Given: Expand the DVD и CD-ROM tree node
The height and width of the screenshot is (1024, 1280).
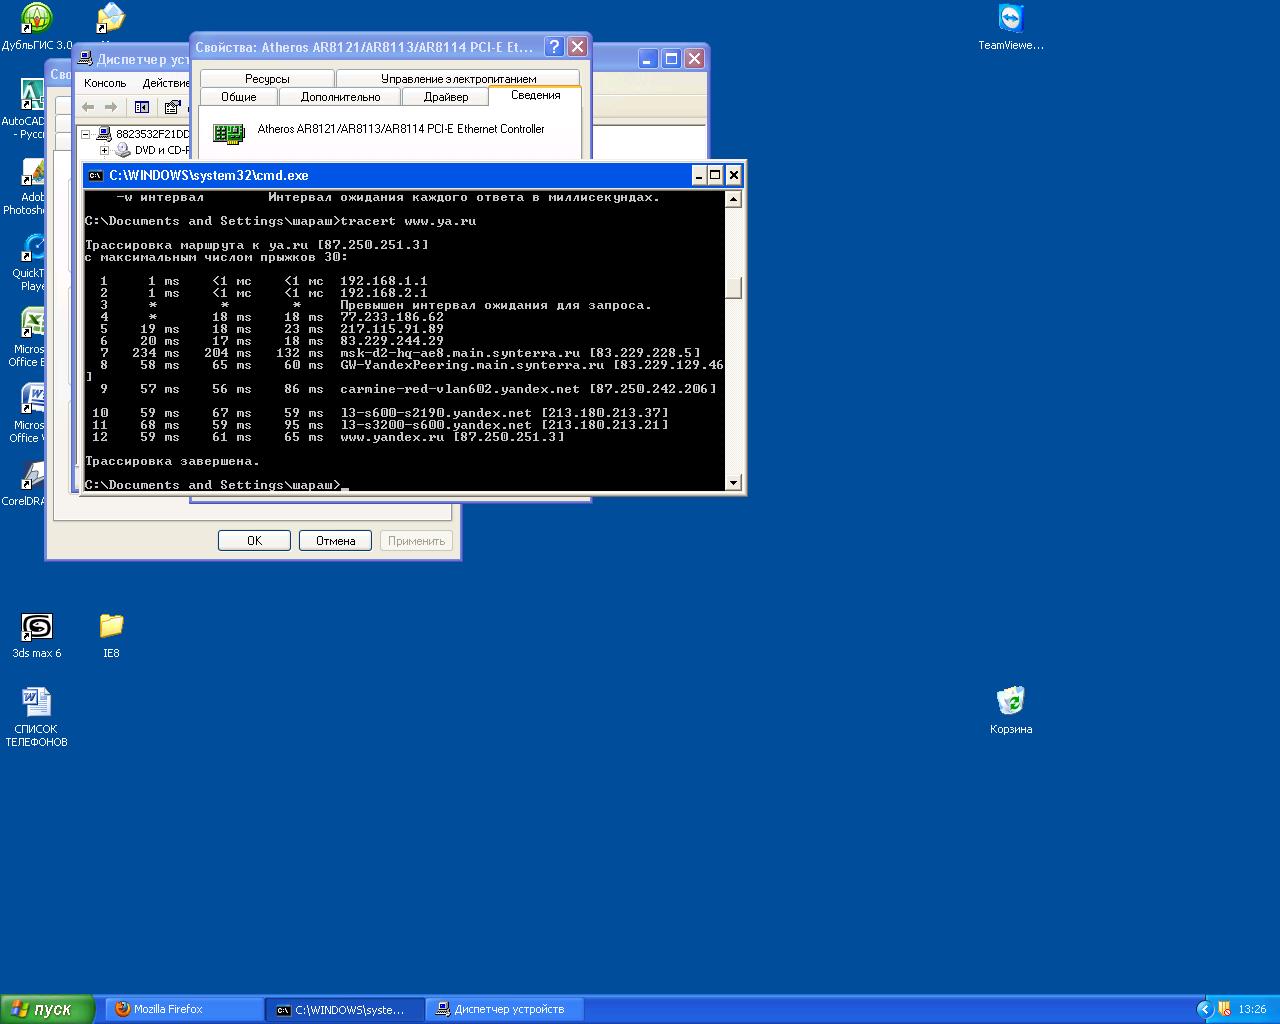Looking at the screenshot, I should tap(104, 151).
